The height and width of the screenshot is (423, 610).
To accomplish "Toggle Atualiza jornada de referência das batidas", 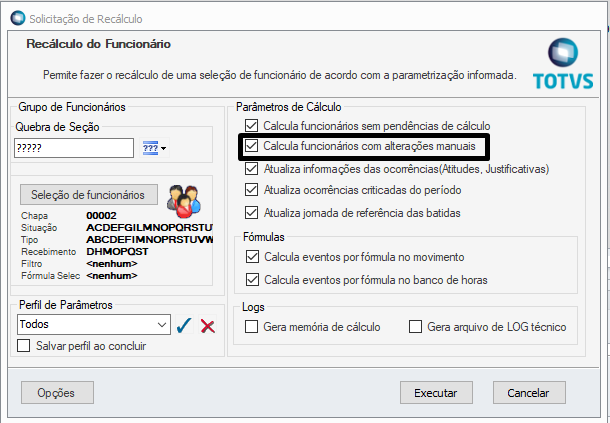I will [251, 212].
